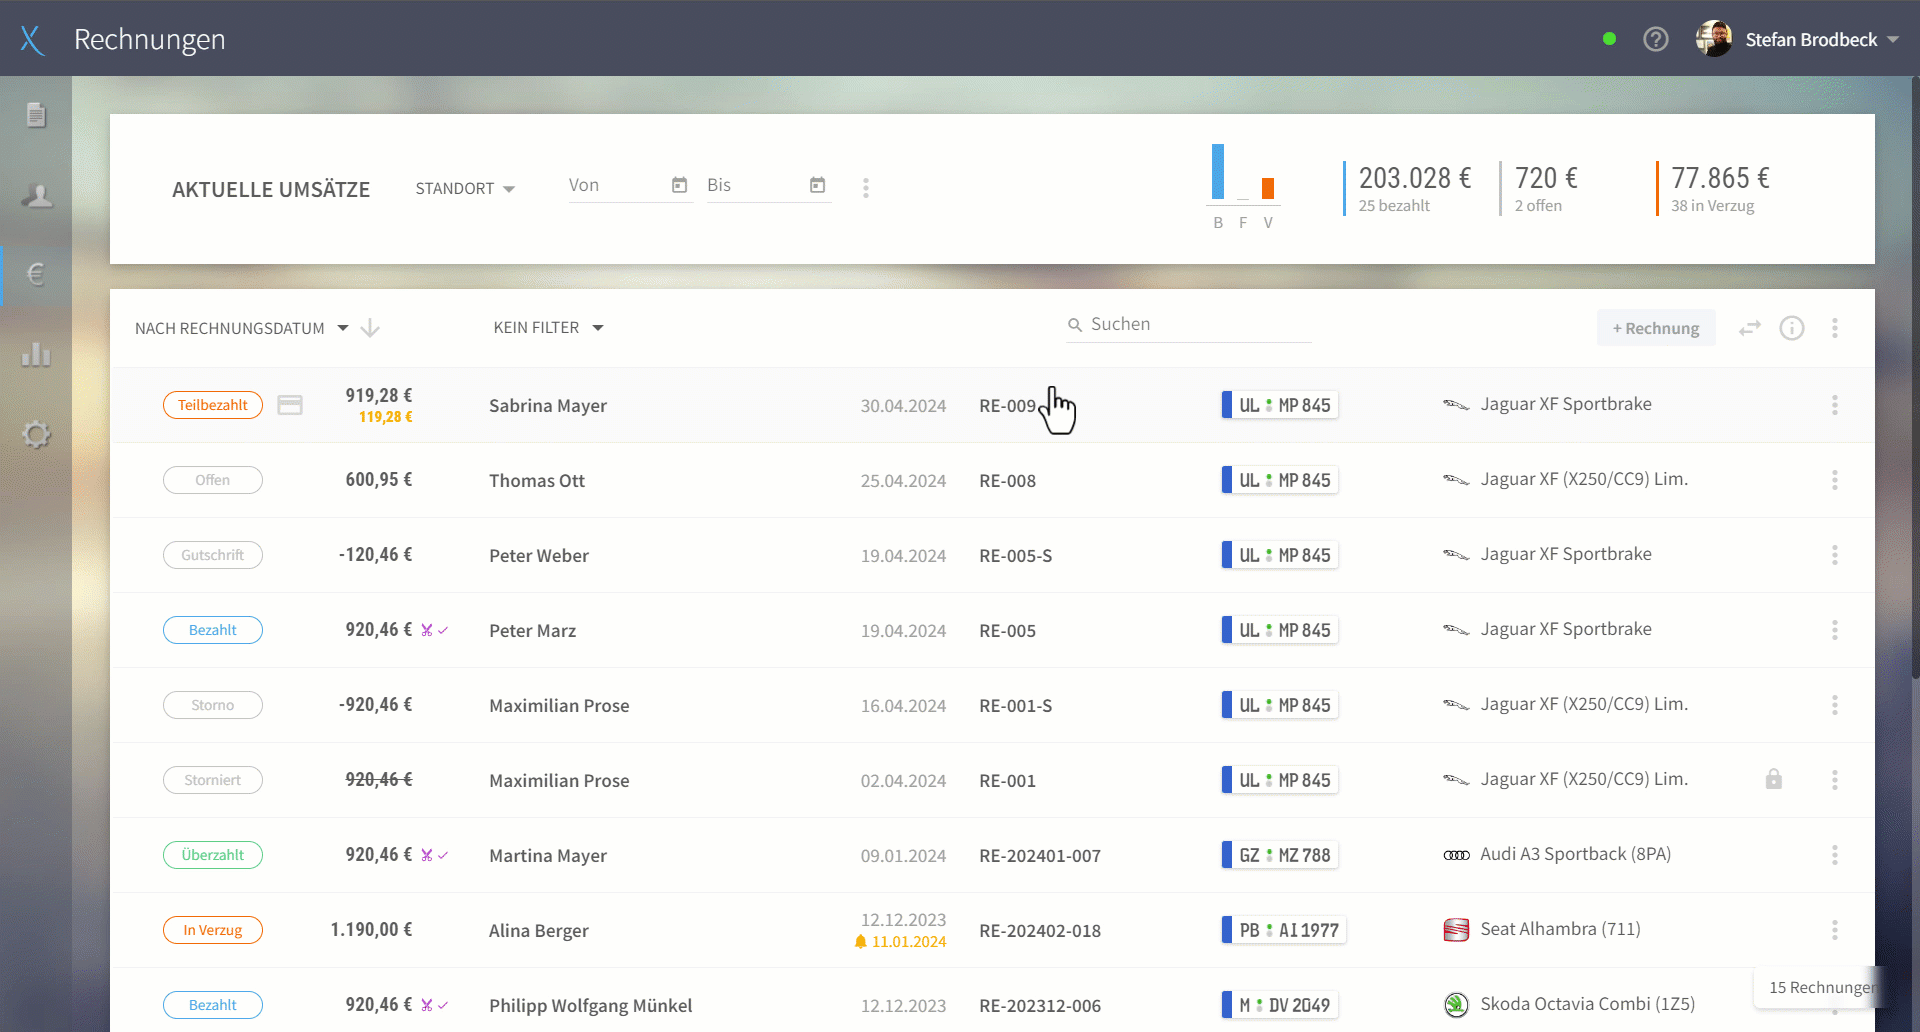Viewport: 1920px width, 1032px height.
Task: Open the customers section in sidebar
Action: pyautogui.click(x=37, y=195)
